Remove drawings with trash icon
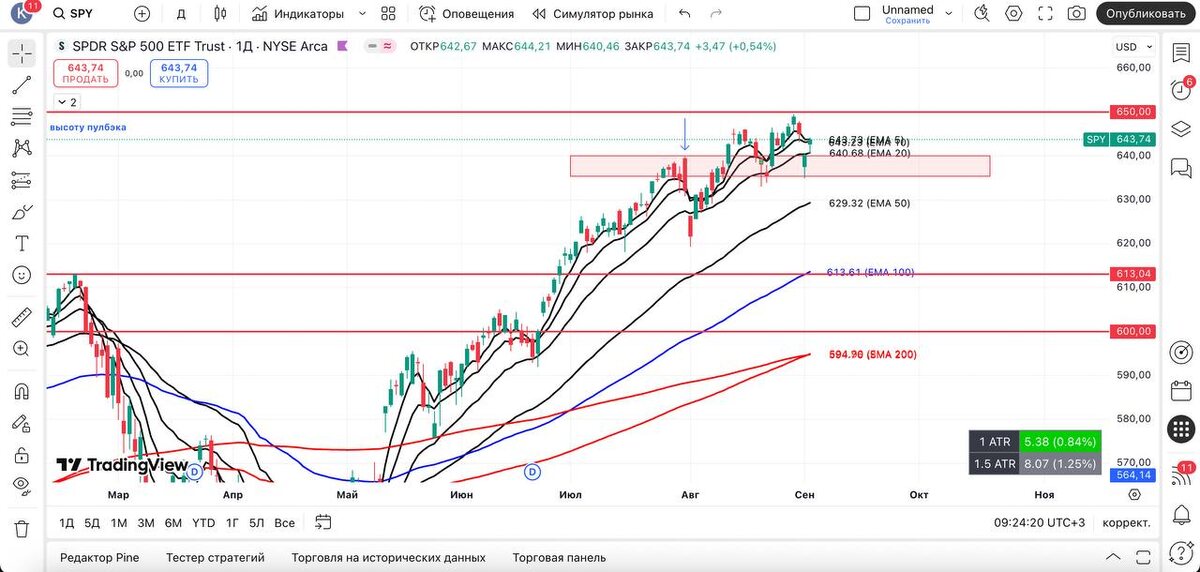1200x572 pixels. pyautogui.click(x=21, y=529)
